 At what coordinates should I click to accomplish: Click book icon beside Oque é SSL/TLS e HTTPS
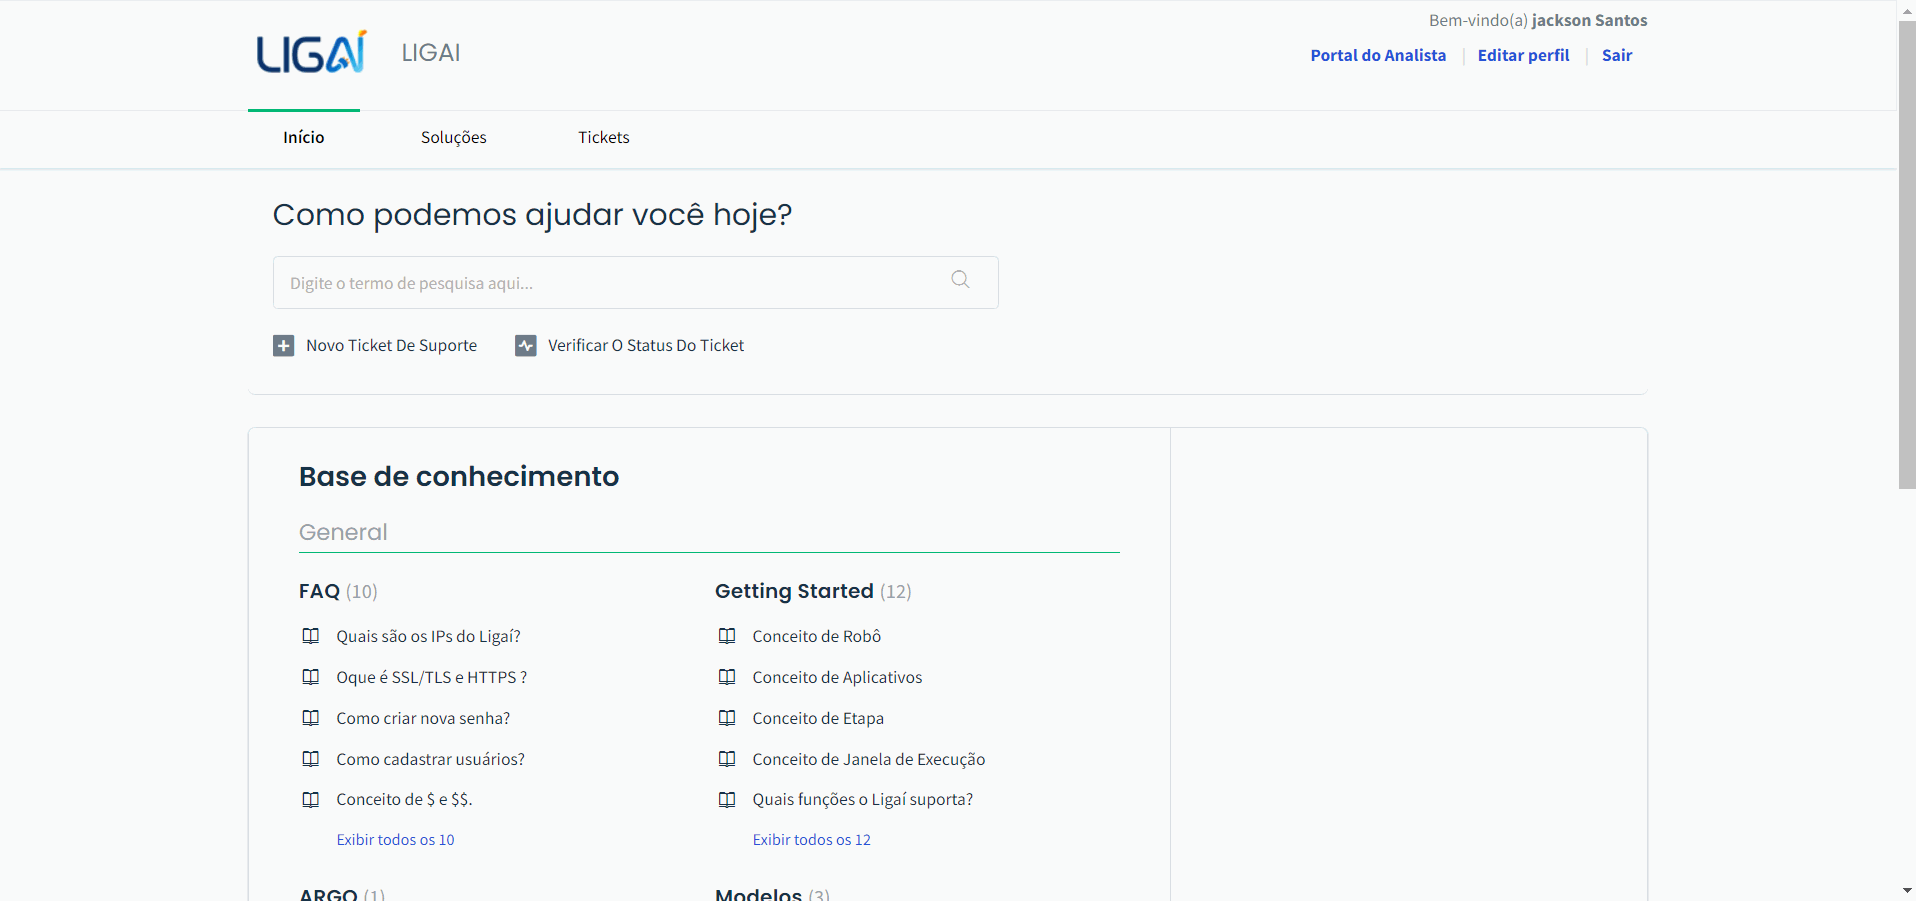(311, 677)
